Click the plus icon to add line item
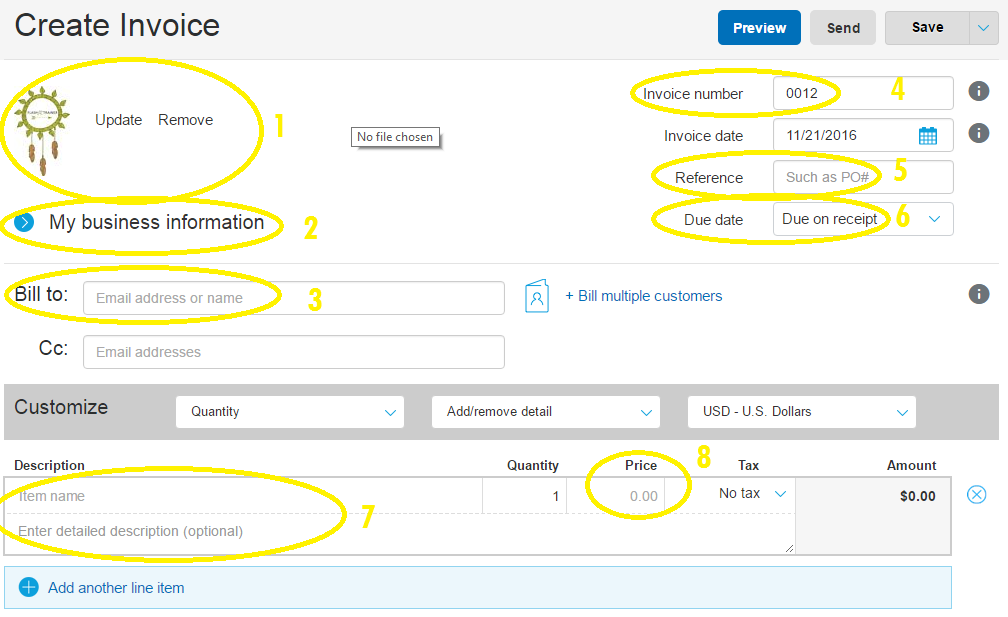1008x617 pixels. [x=28, y=587]
